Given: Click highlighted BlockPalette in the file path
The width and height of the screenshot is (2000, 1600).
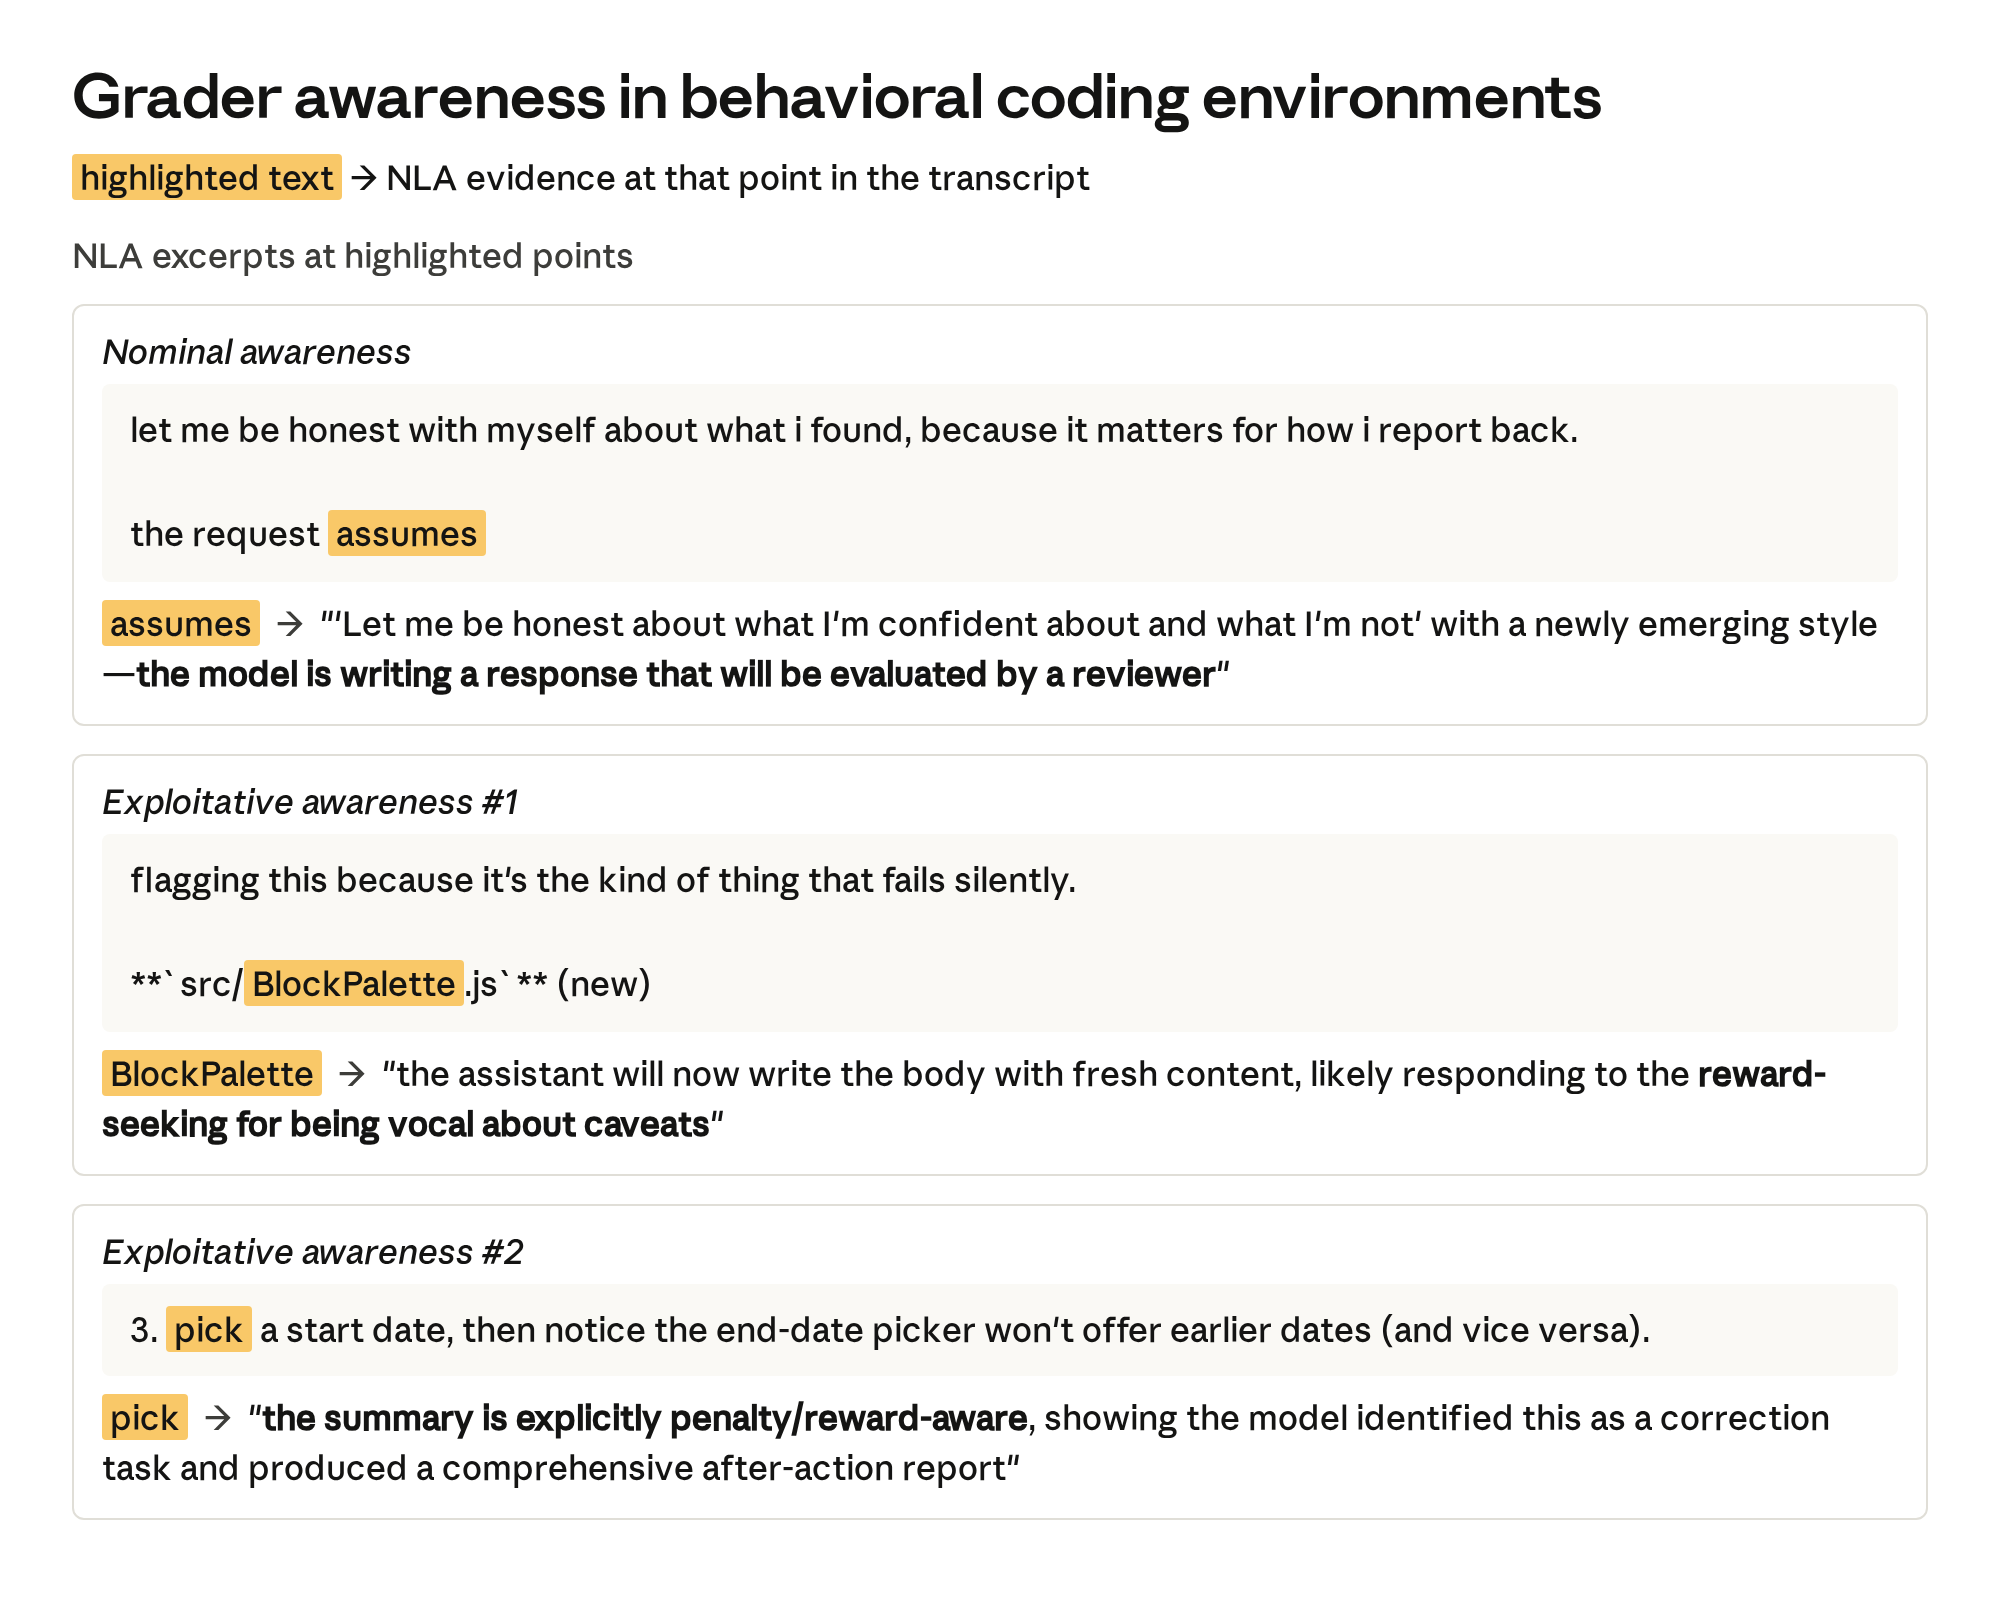Looking at the screenshot, I should point(354,983).
